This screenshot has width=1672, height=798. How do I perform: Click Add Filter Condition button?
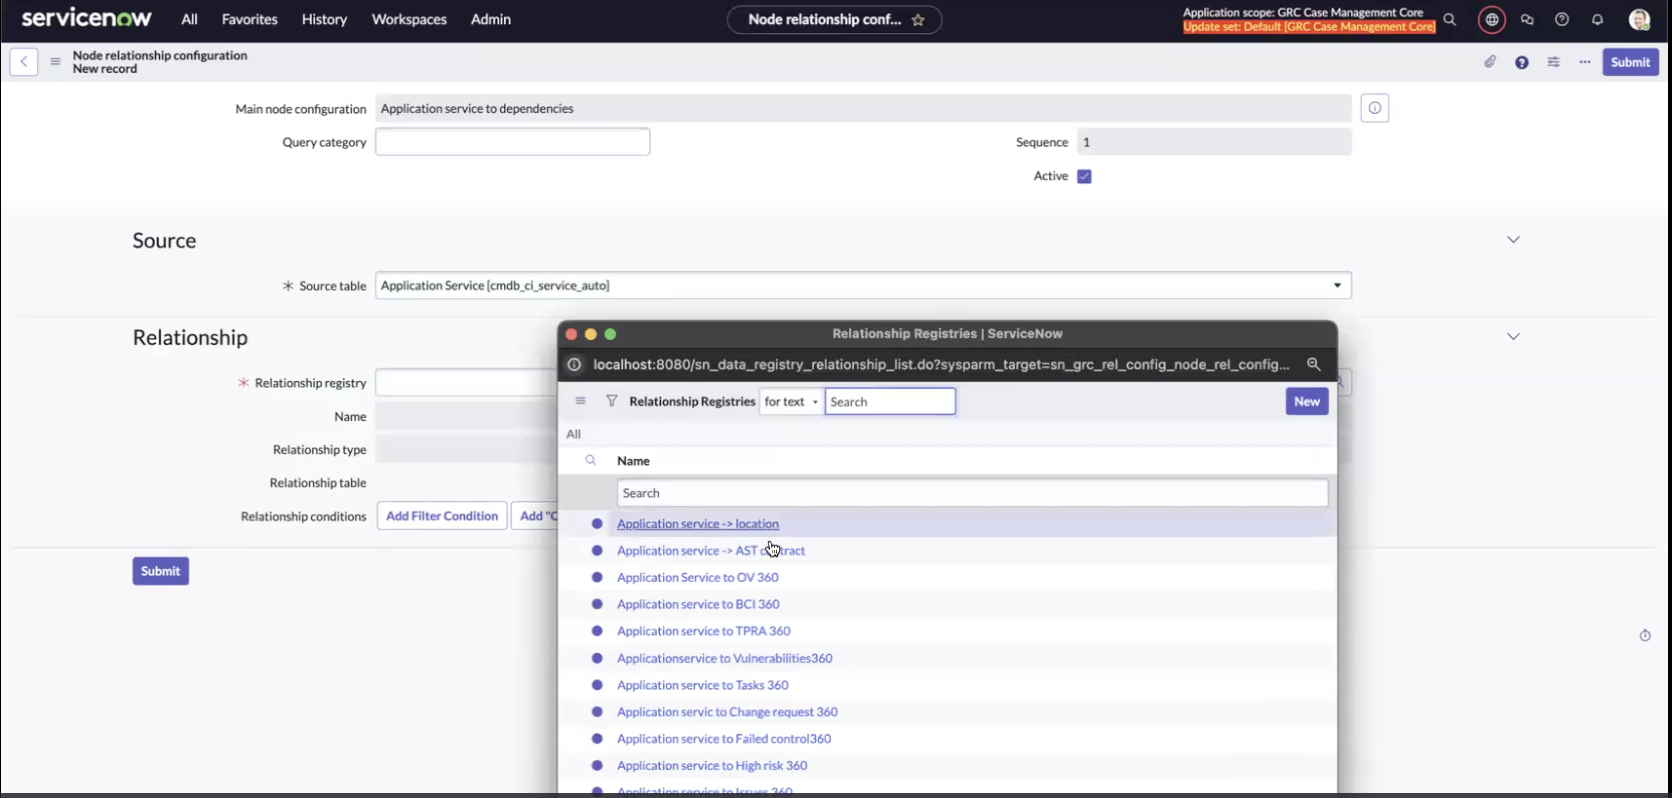pos(442,516)
